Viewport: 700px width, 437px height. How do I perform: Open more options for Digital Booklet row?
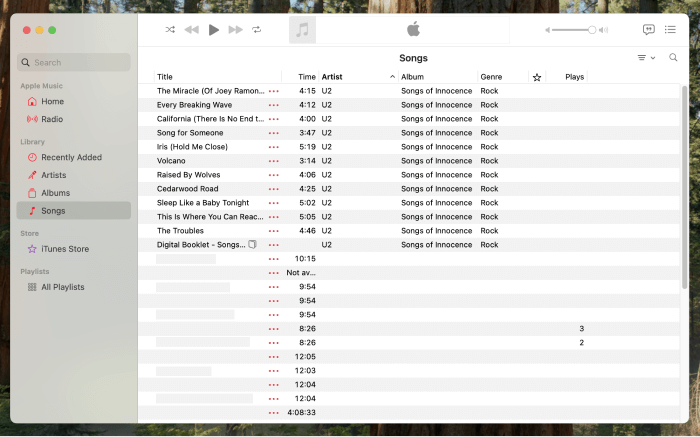coord(274,245)
